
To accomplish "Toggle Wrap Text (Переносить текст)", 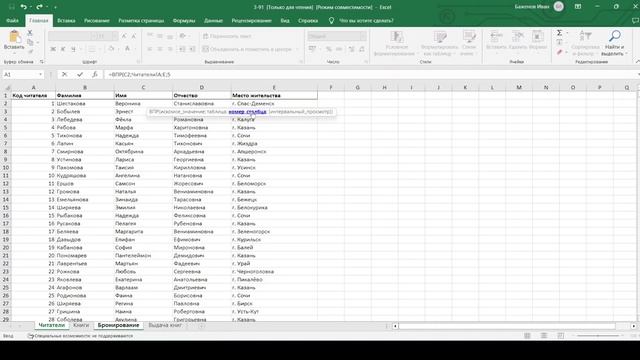I will tap(227, 36).
